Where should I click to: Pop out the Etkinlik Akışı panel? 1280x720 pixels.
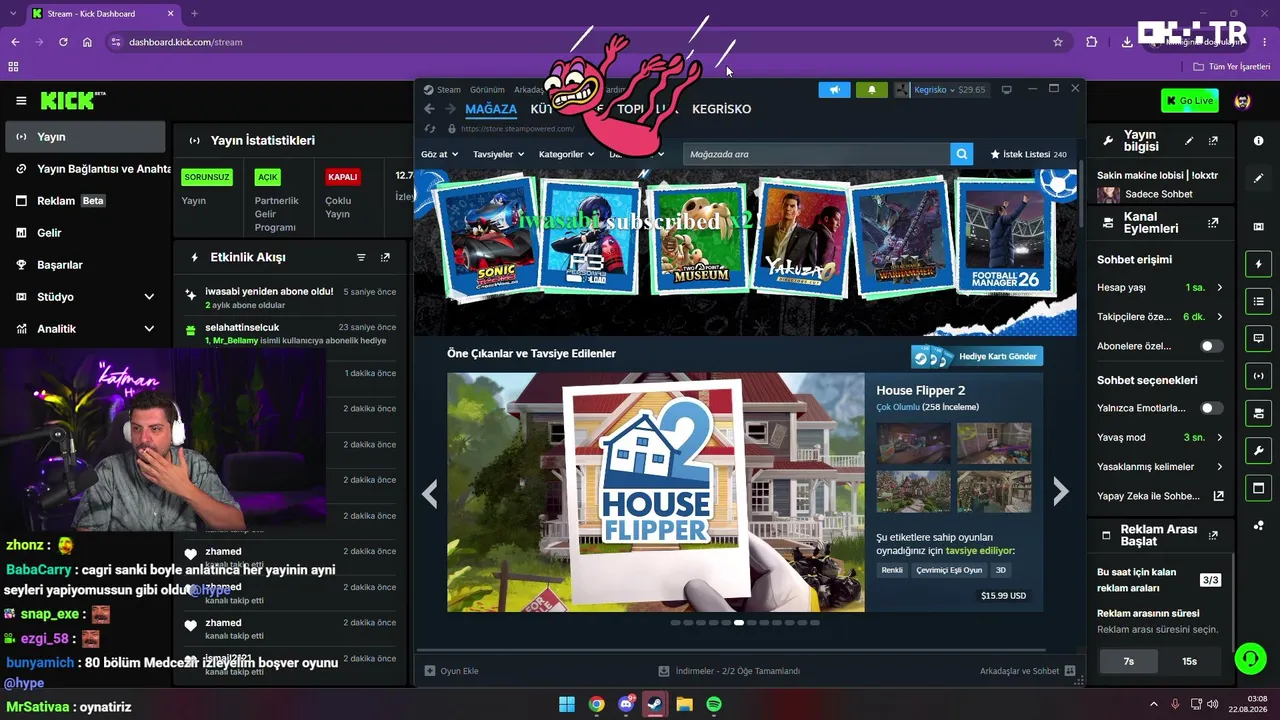click(385, 258)
